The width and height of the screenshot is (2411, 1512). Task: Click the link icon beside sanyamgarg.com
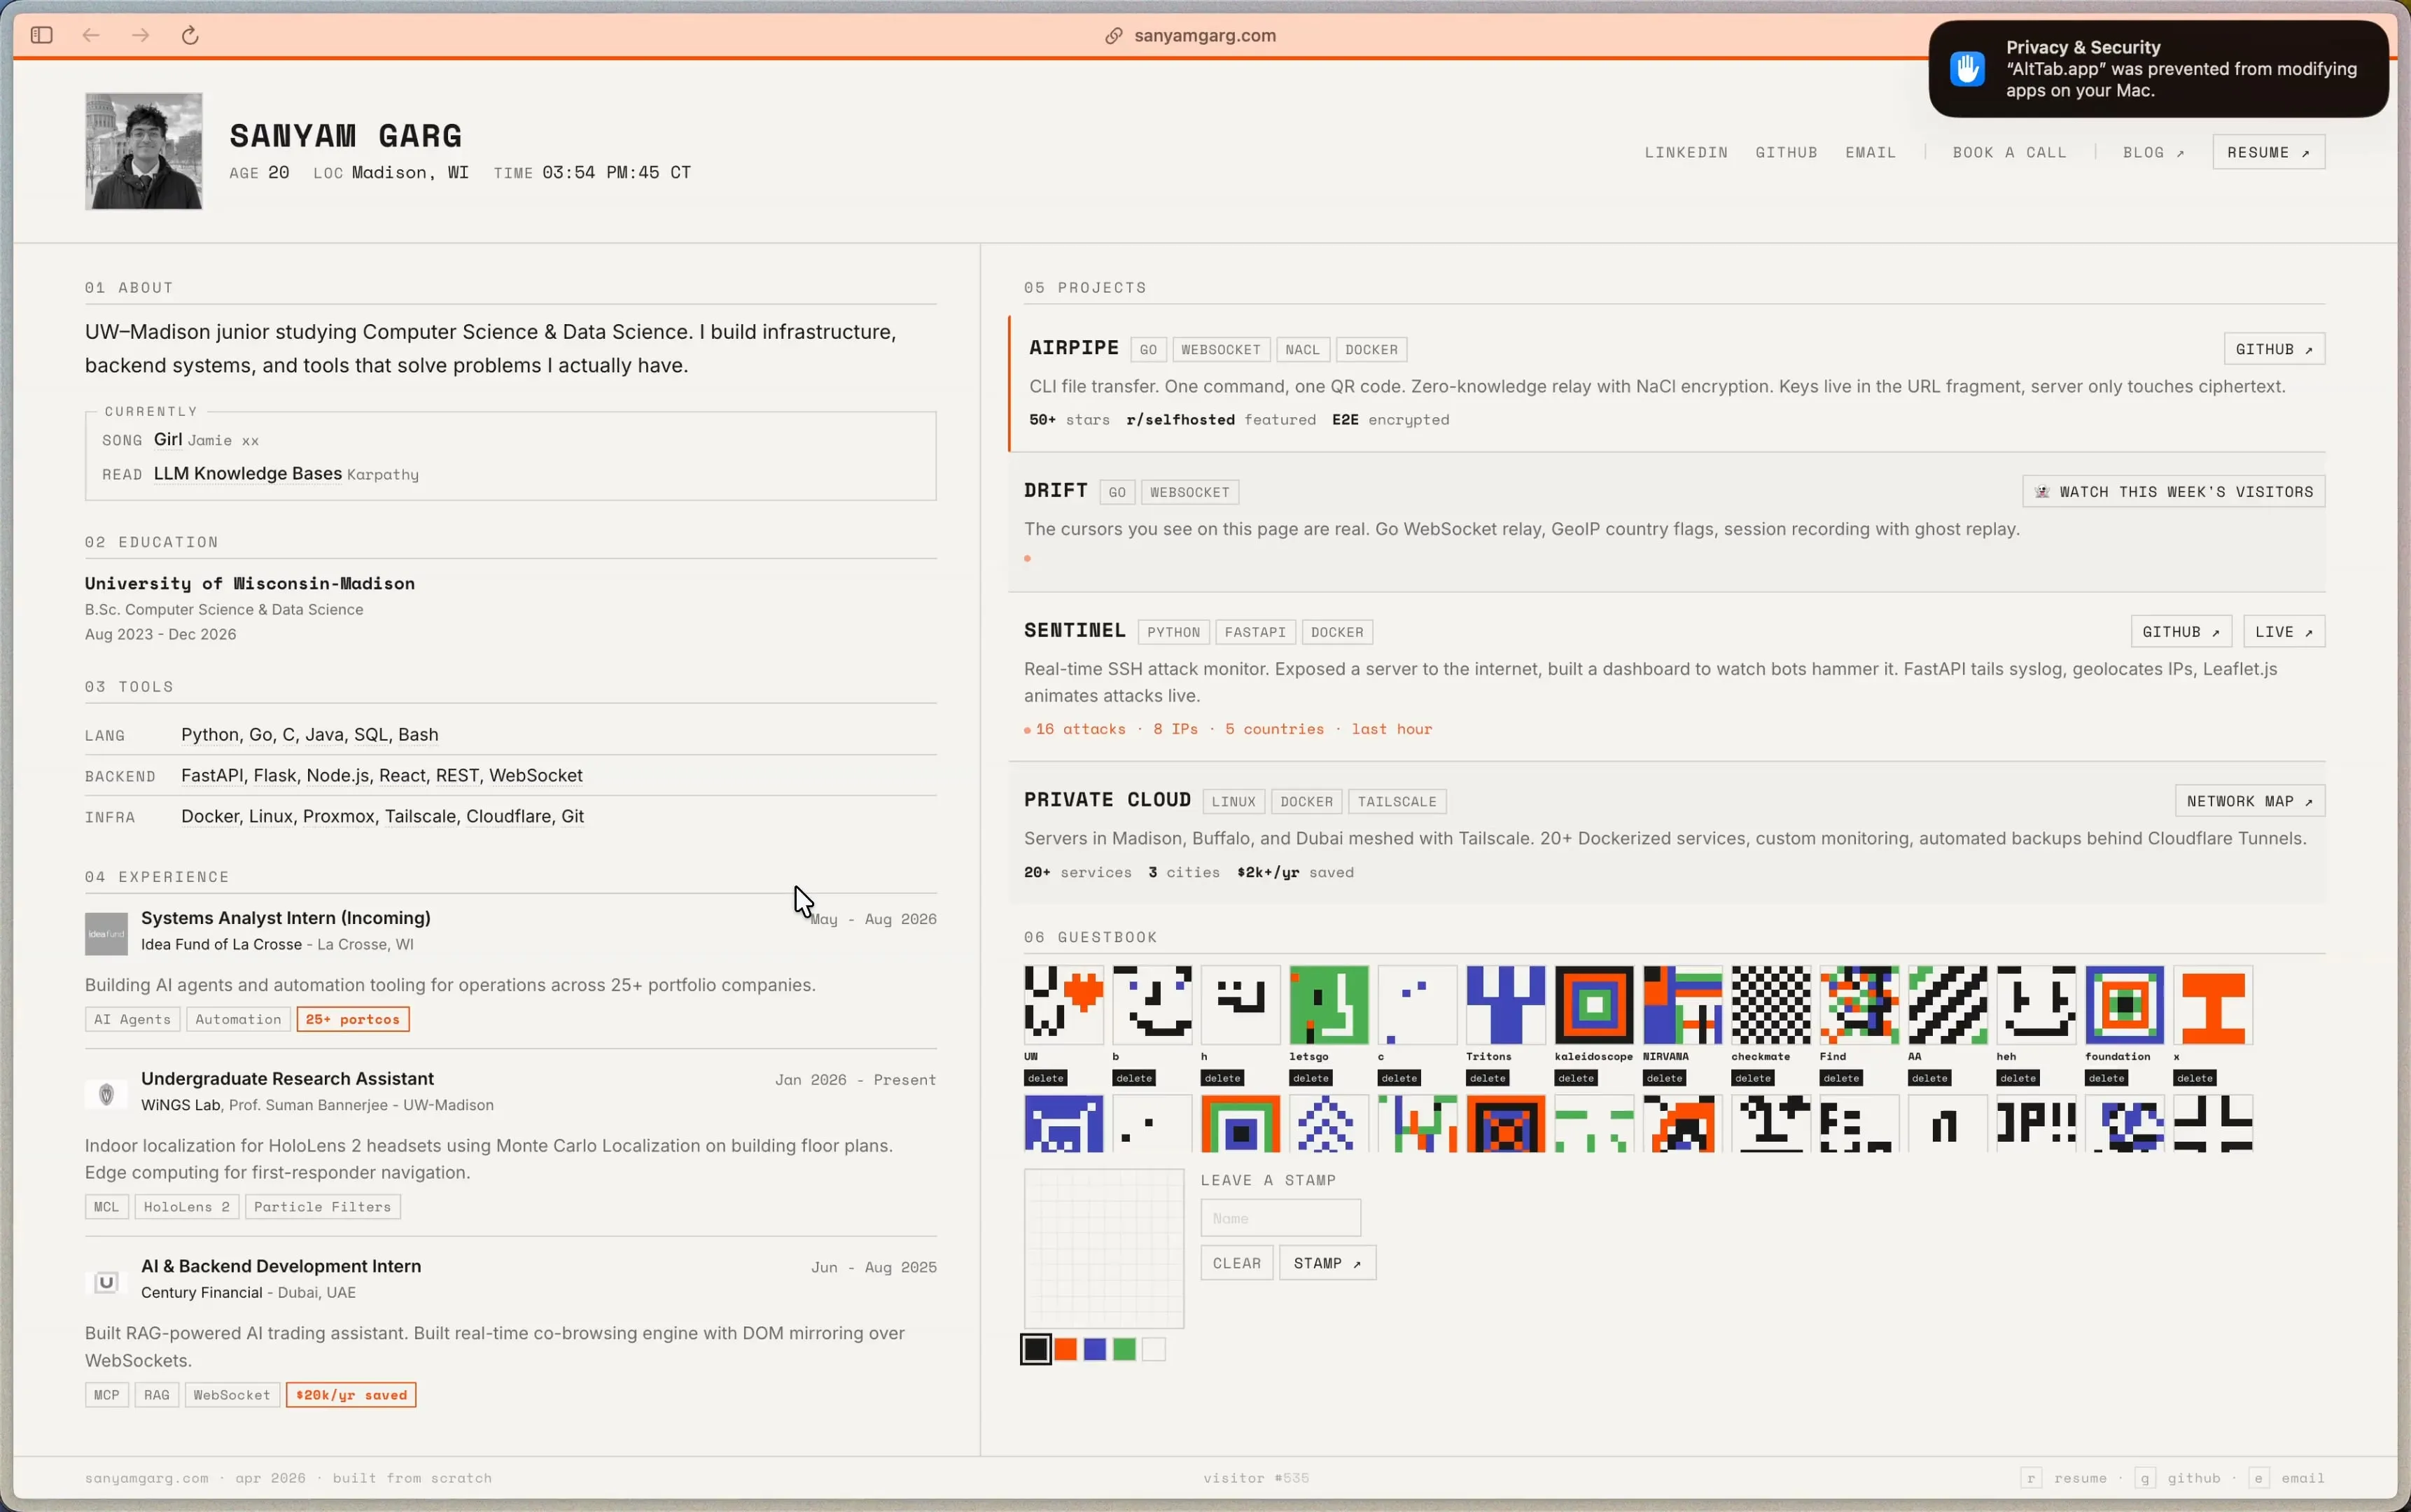click(1113, 36)
